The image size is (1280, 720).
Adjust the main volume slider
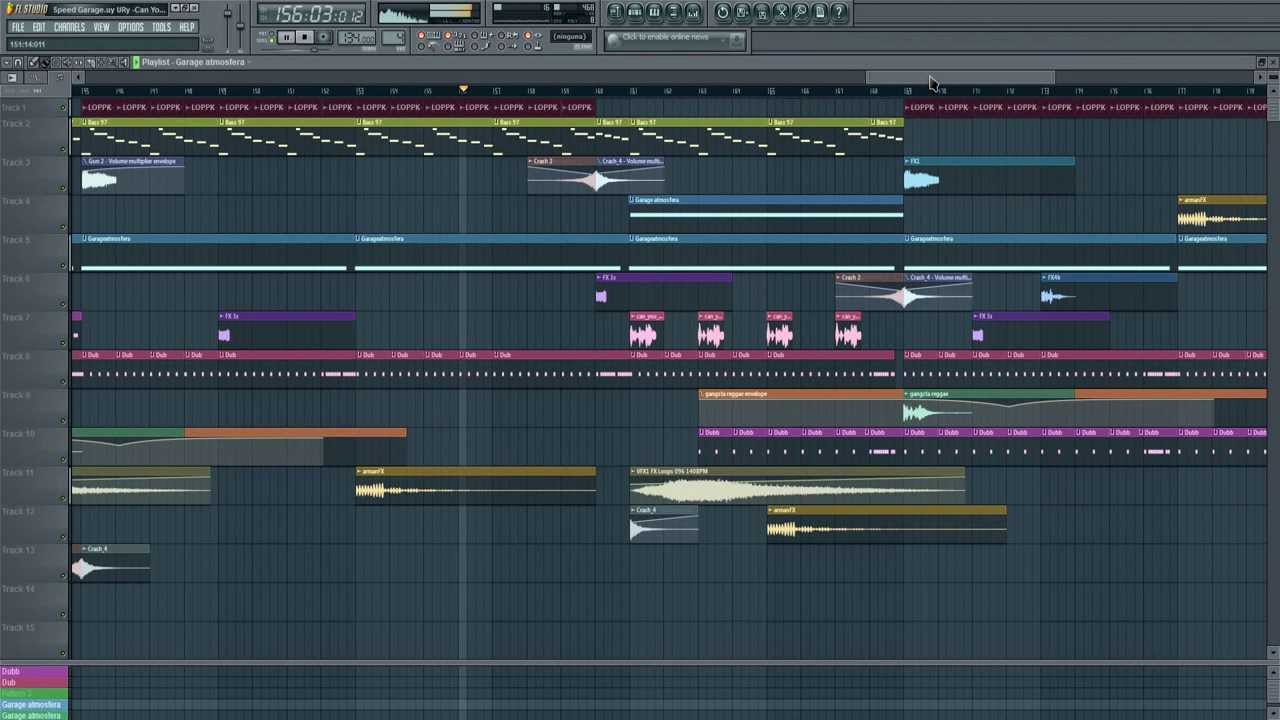(x=228, y=13)
